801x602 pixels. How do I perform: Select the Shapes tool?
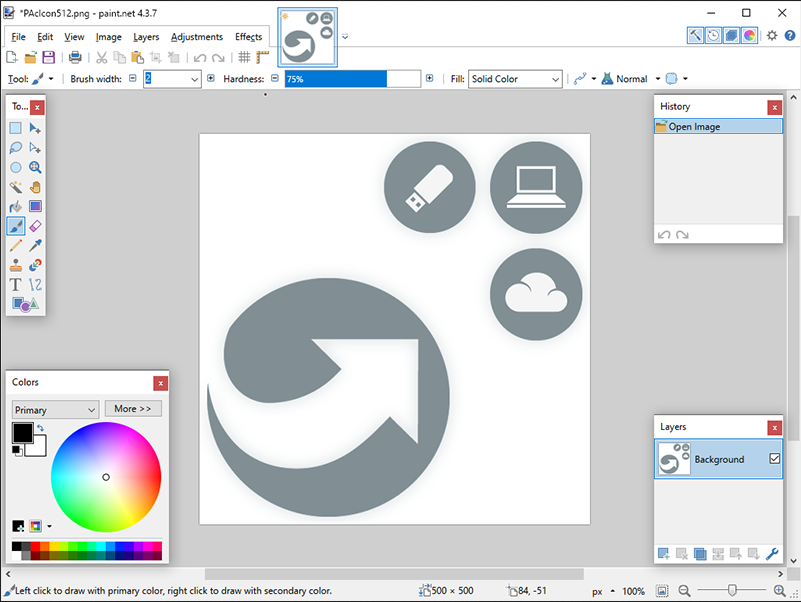[x=25, y=304]
